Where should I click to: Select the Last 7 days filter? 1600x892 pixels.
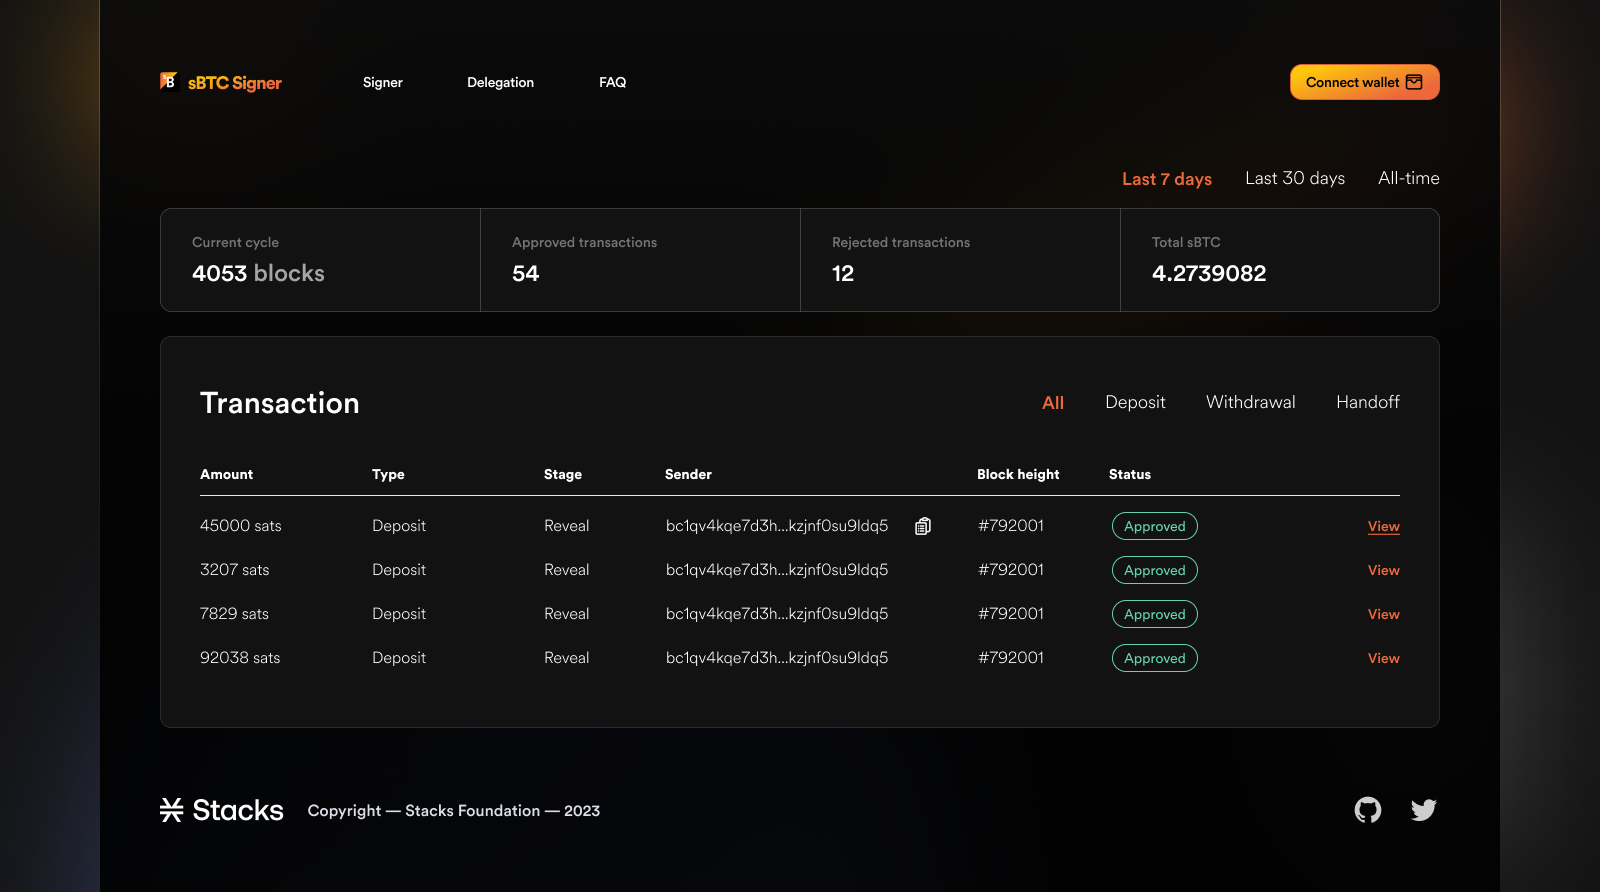tap(1166, 179)
